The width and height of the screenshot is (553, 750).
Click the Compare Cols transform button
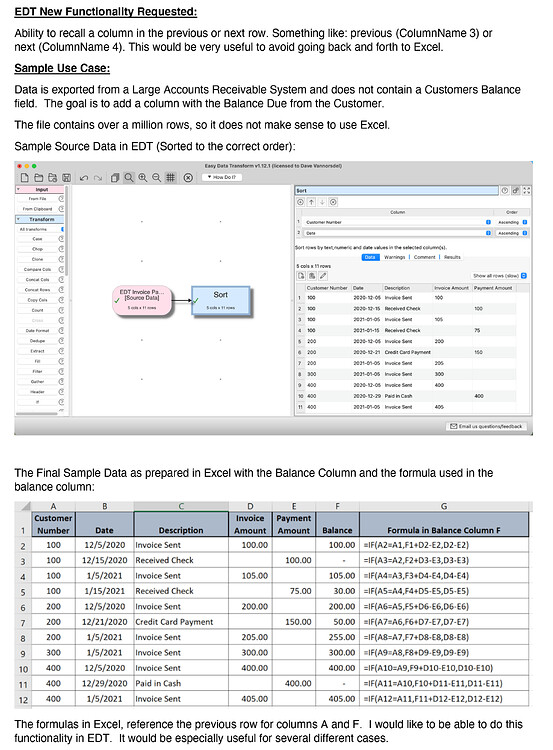click(37, 269)
